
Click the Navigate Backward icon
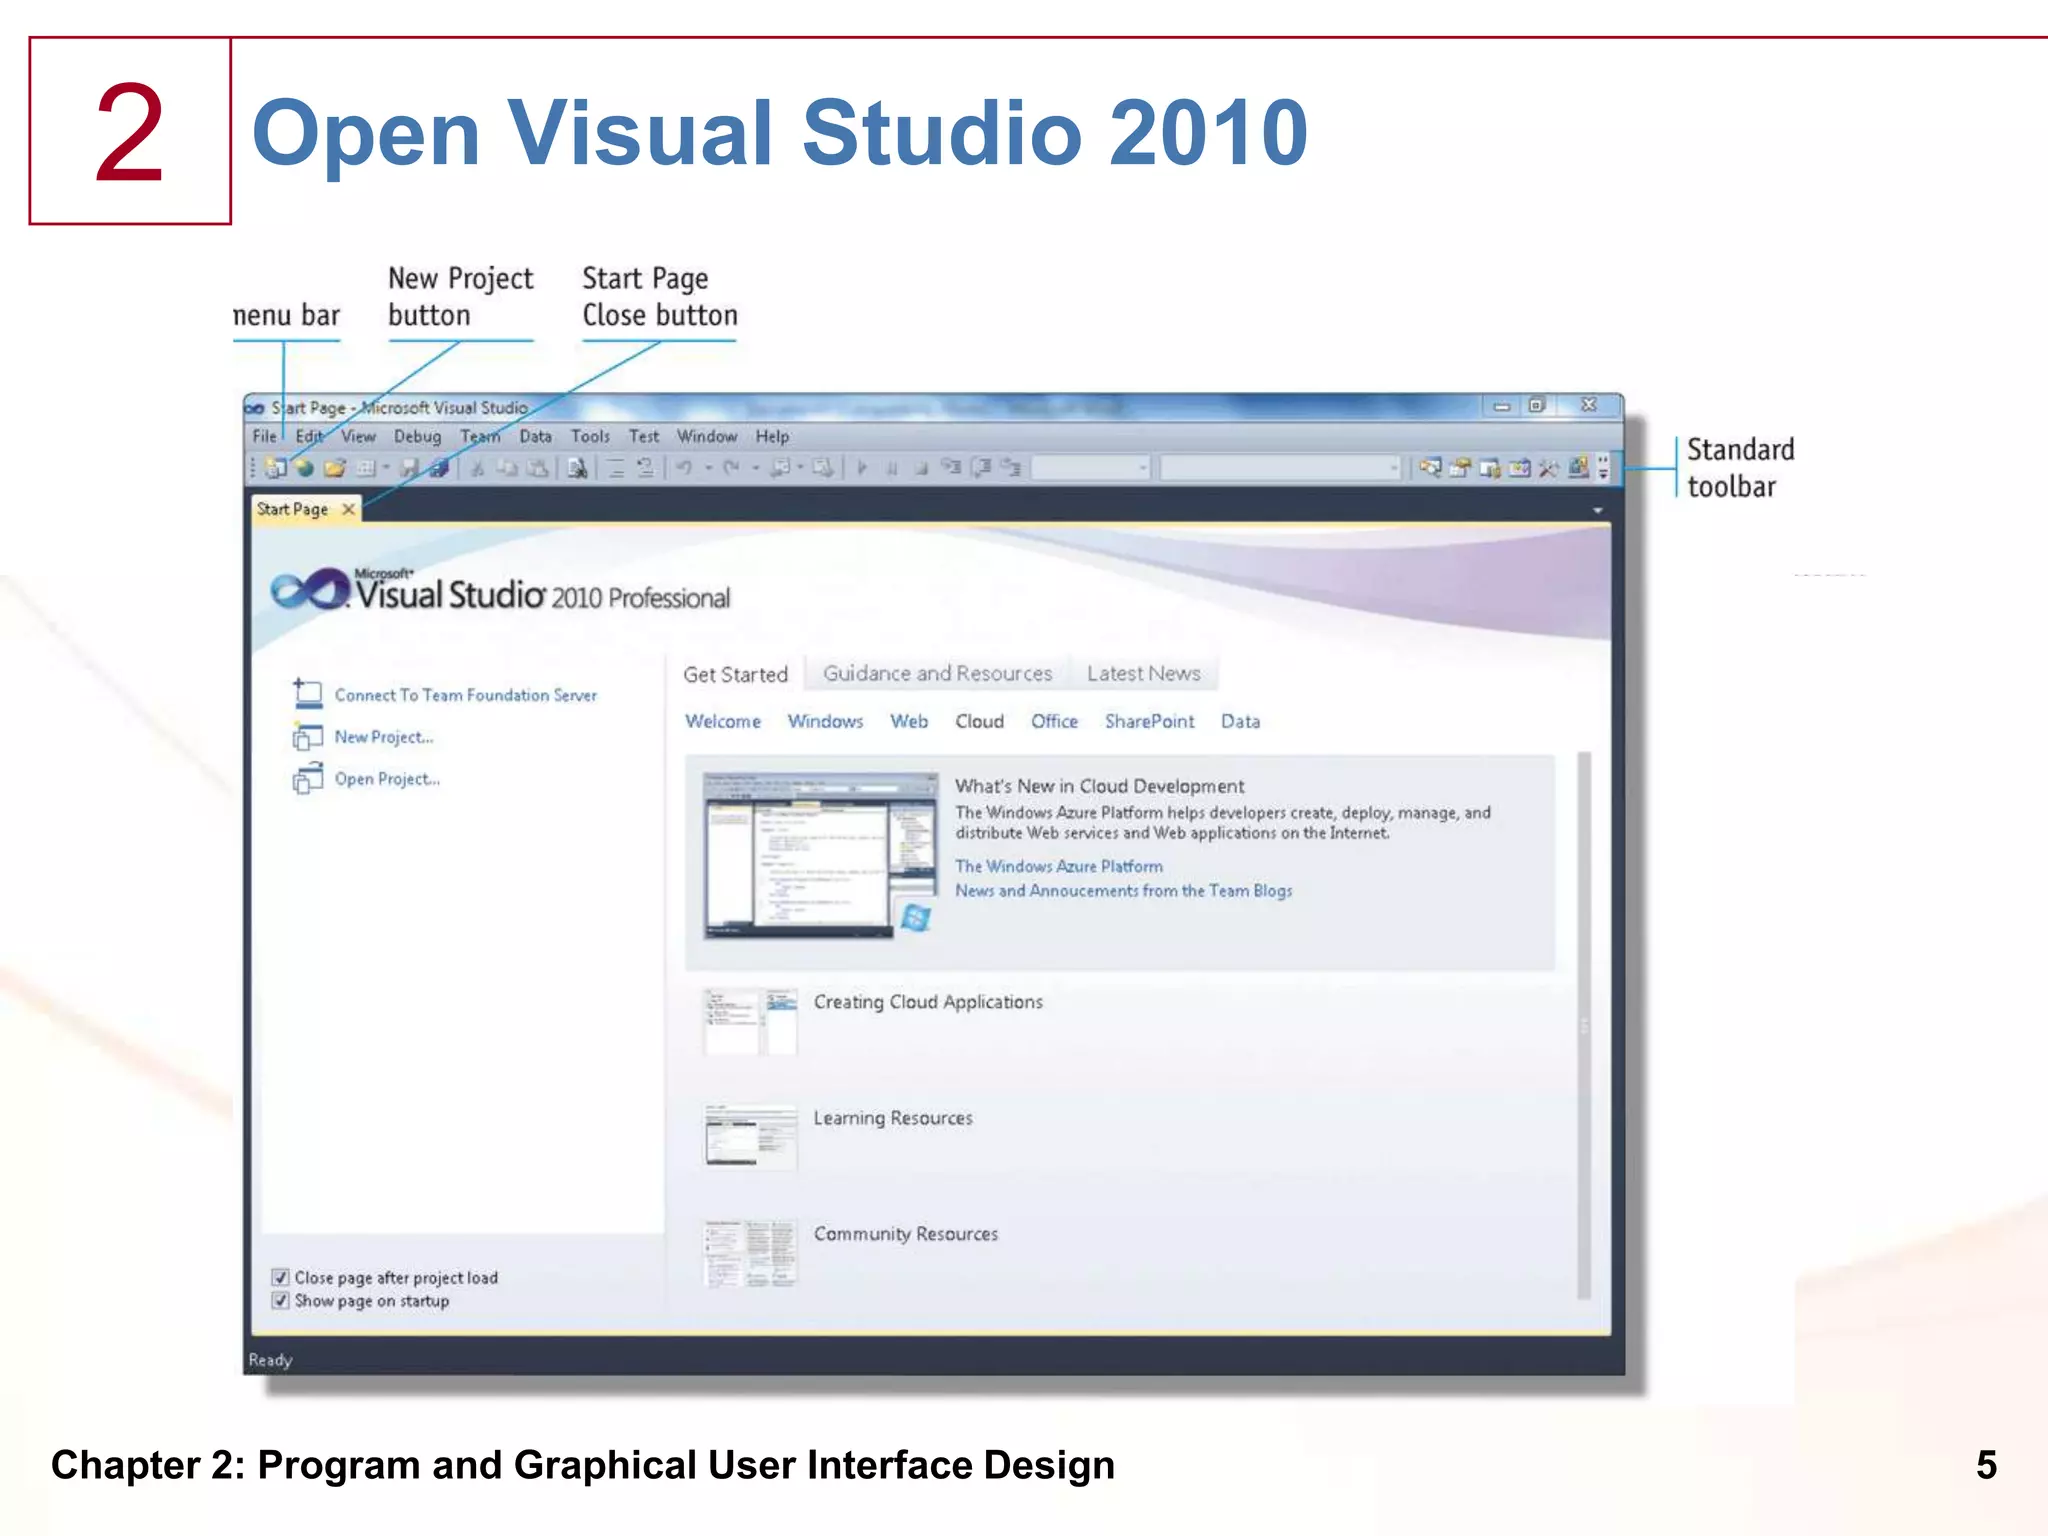780,468
